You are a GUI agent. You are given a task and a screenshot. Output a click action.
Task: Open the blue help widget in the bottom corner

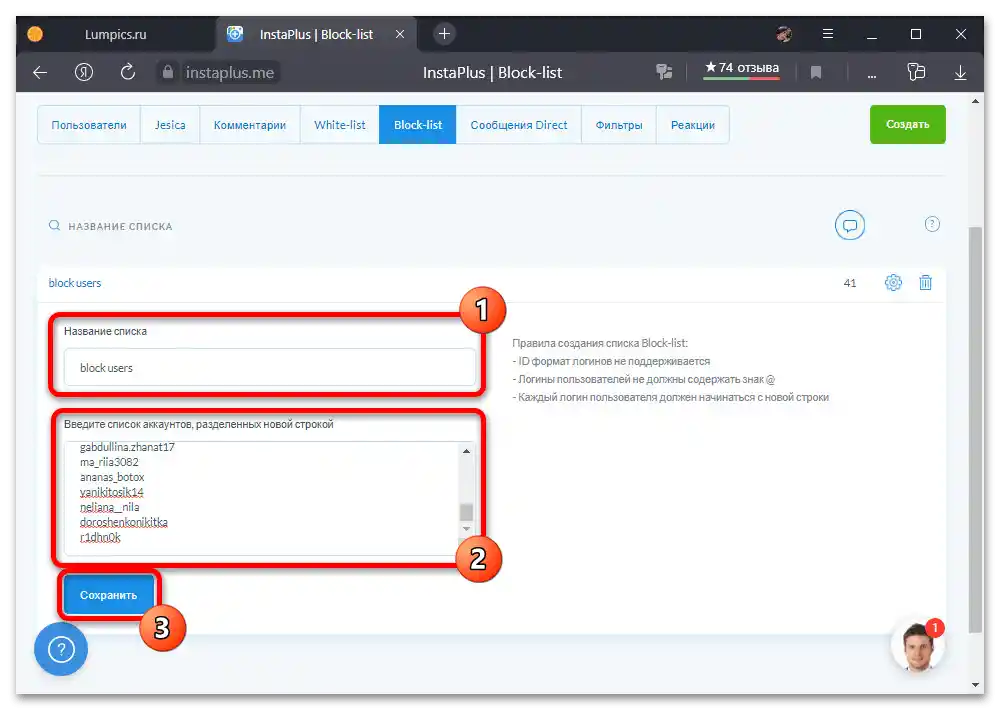click(x=60, y=649)
